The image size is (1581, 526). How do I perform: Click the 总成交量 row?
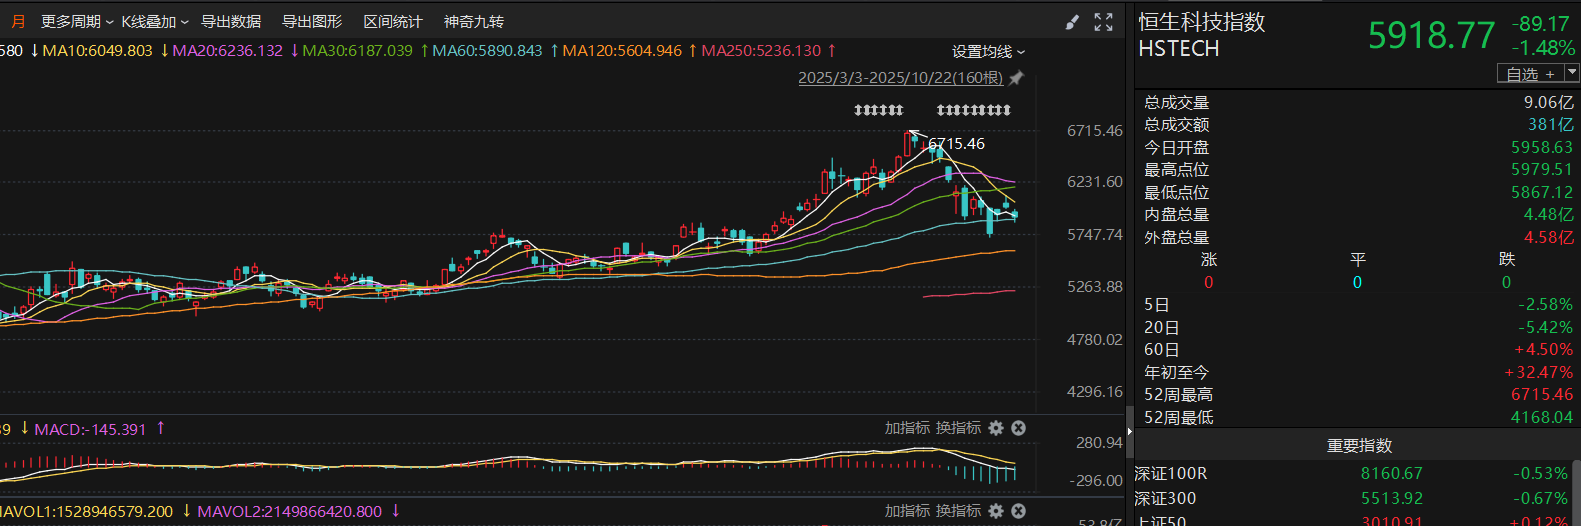[x=1359, y=103]
